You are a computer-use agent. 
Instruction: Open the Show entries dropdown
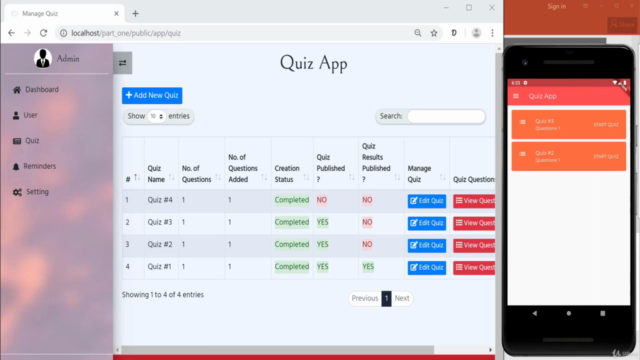click(156, 116)
